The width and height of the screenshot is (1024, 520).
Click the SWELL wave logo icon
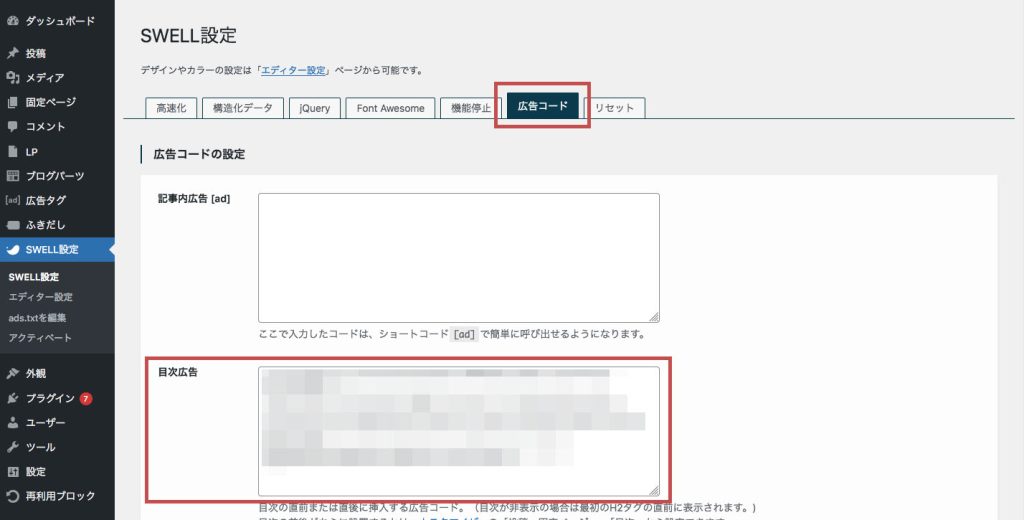click(12, 250)
